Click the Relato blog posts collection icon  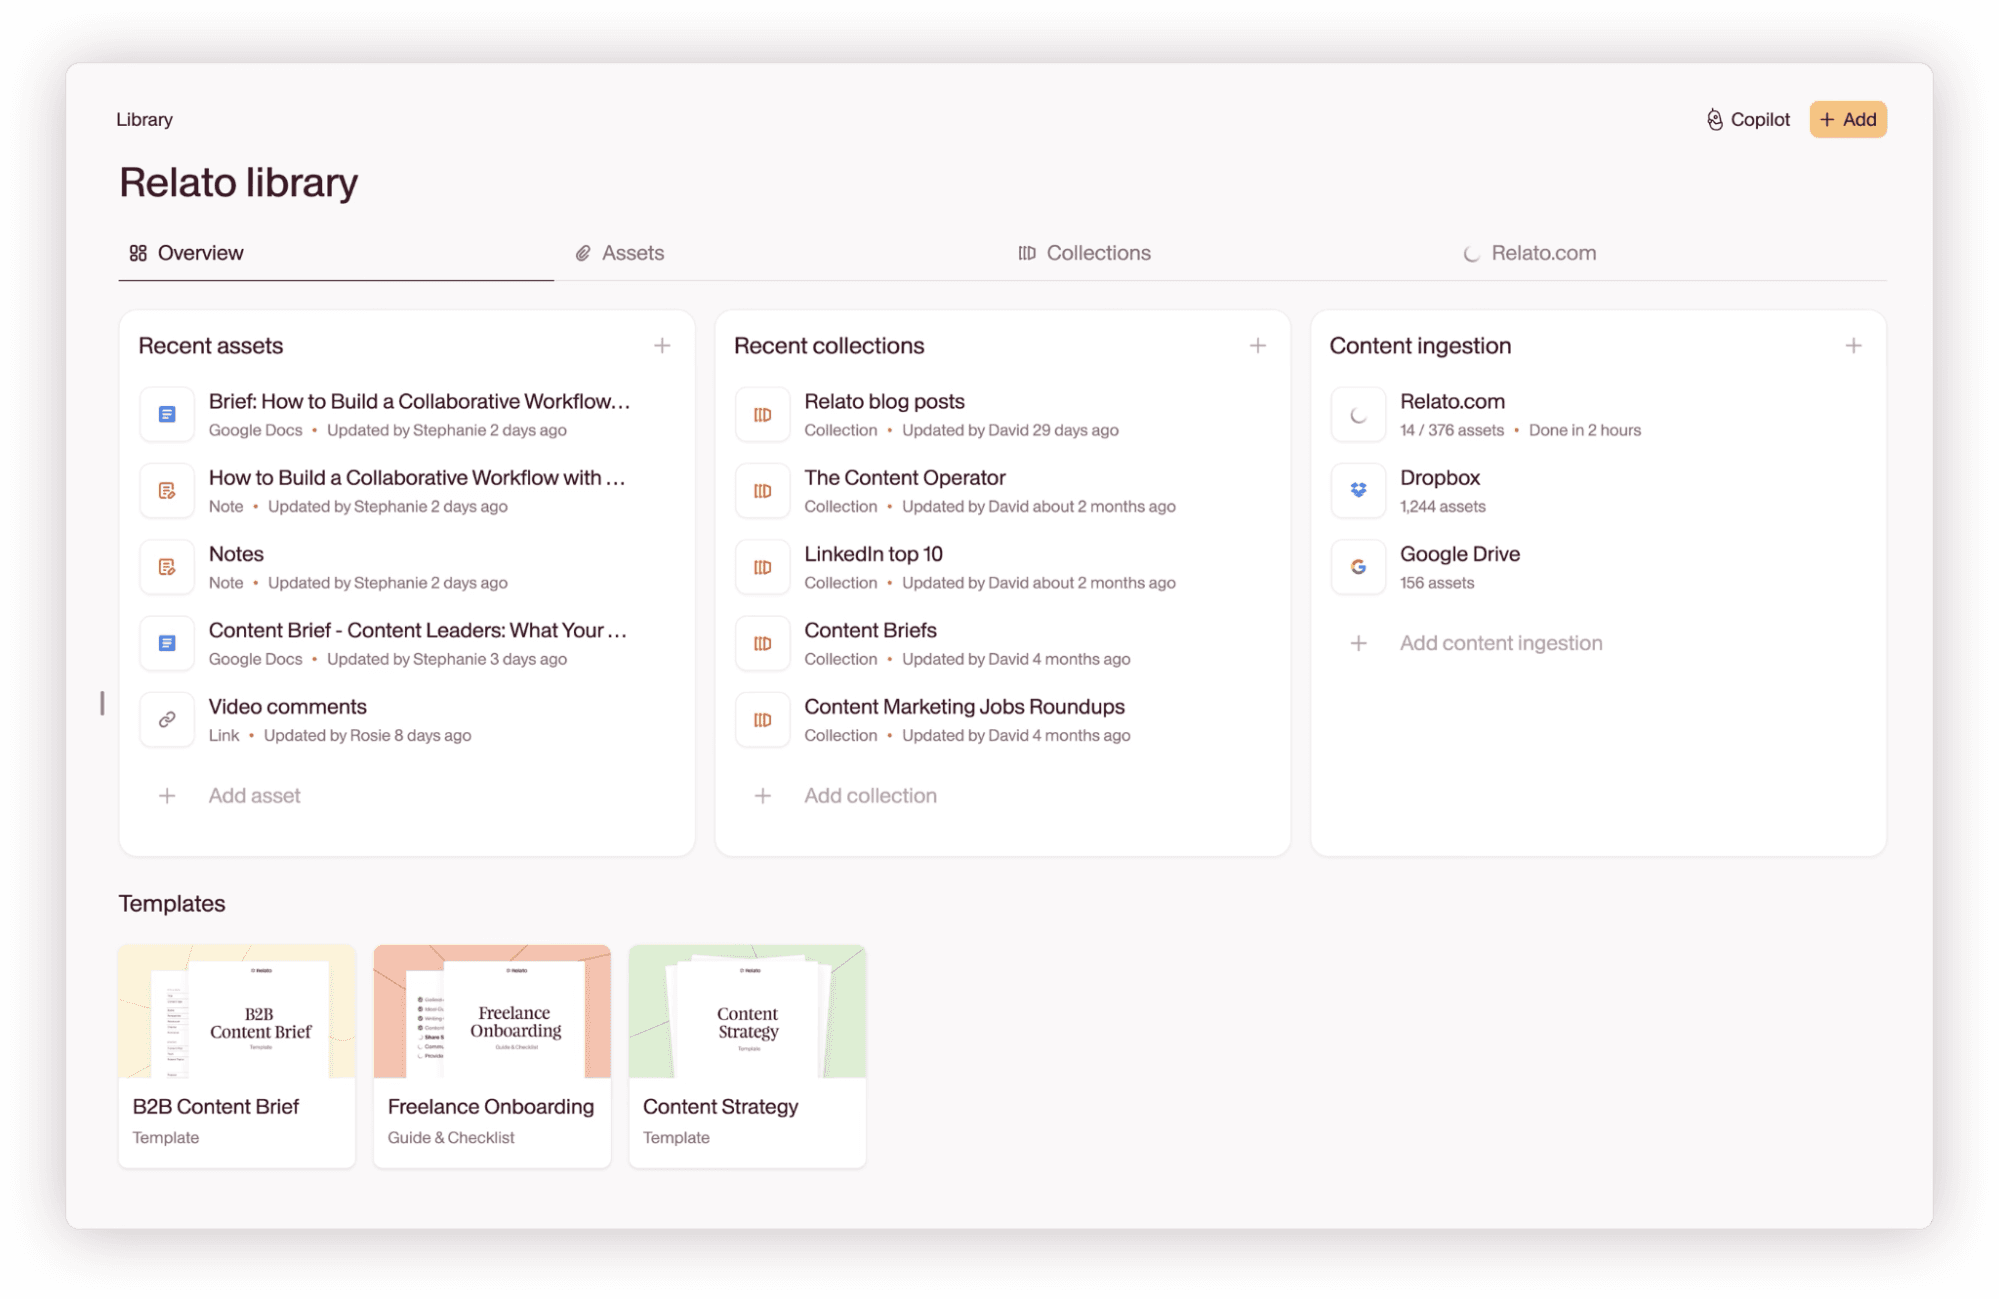click(763, 414)
